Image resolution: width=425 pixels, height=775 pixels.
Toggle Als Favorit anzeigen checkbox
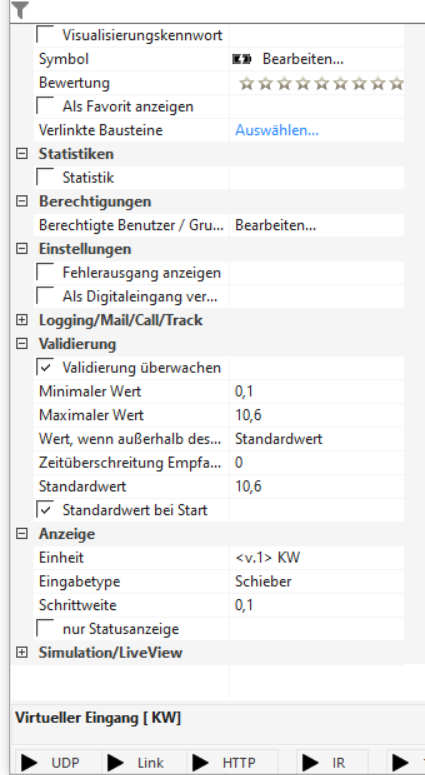coord(45,106)
